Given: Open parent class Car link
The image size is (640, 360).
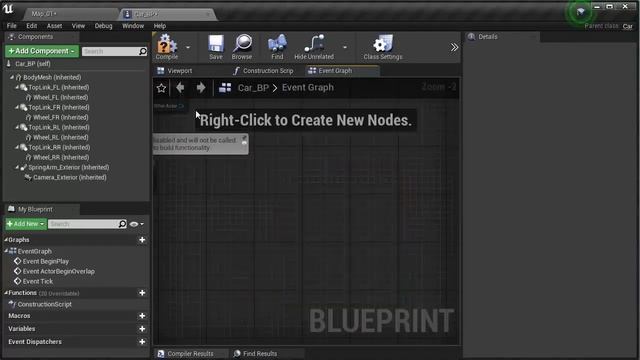Looking at the screenshot, I should [627, 26].
